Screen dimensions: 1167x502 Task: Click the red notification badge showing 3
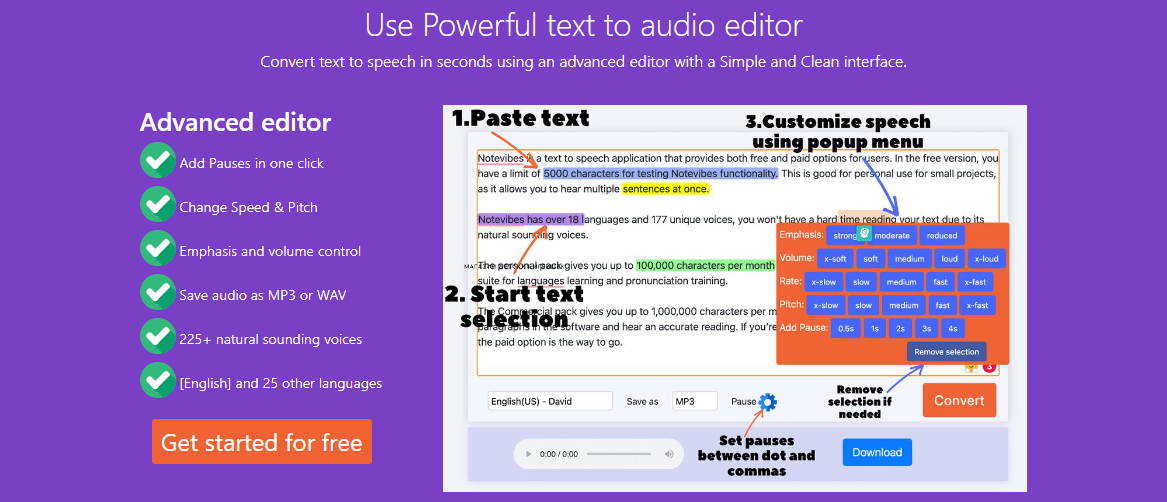pos(989,366)
